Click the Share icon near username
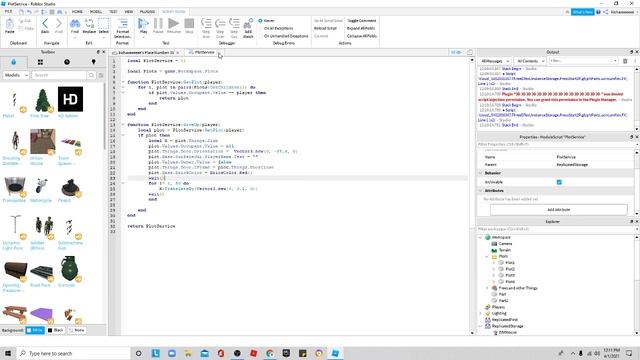The width and height of the screenshot is (640, 360). pos(606,12)
